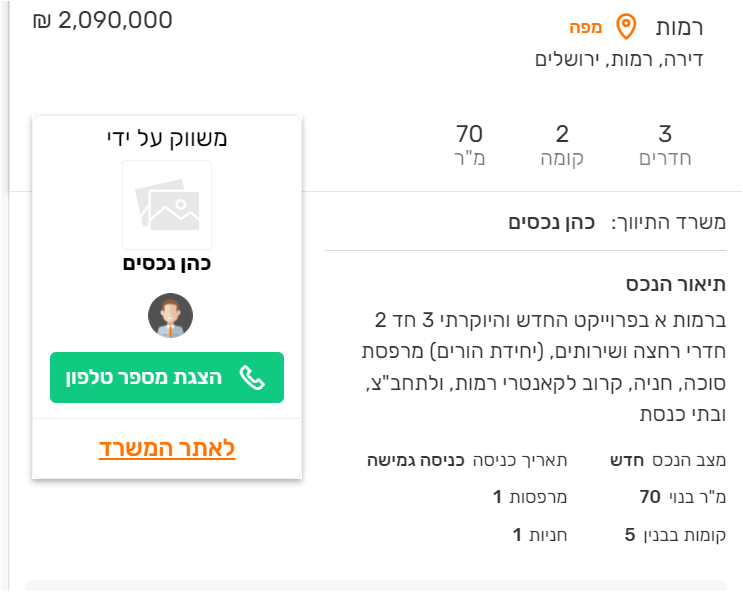
Task: Open the מפה map link
Action: point(585,27)
